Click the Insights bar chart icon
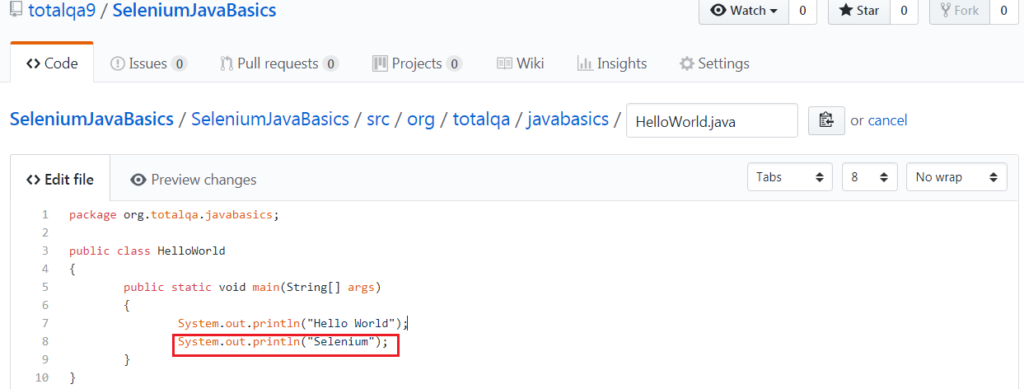Screen dimensions: 1024x389 point(584,63)
